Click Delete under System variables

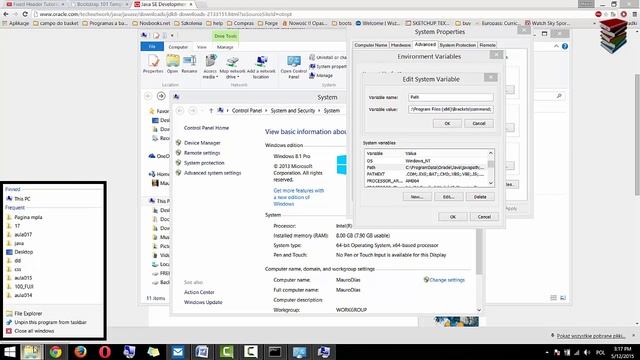coord(480,197)
